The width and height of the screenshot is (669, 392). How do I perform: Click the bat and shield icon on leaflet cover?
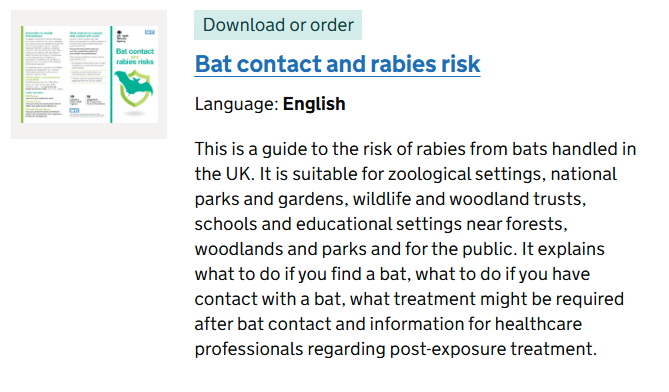(134, 88)
